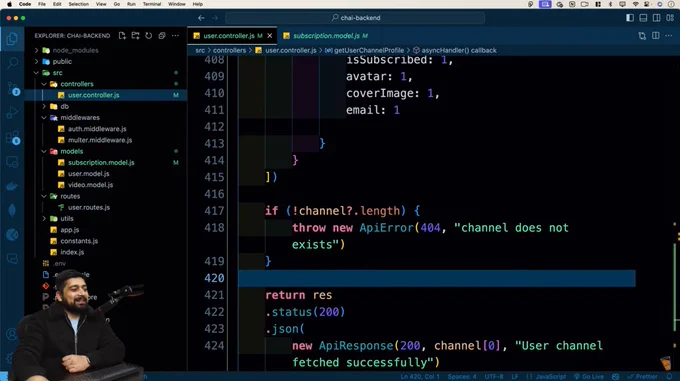Screen dimensions: 680x381
Task: Open the MongoDB leaf view
Action: click(x=12, y=211)
